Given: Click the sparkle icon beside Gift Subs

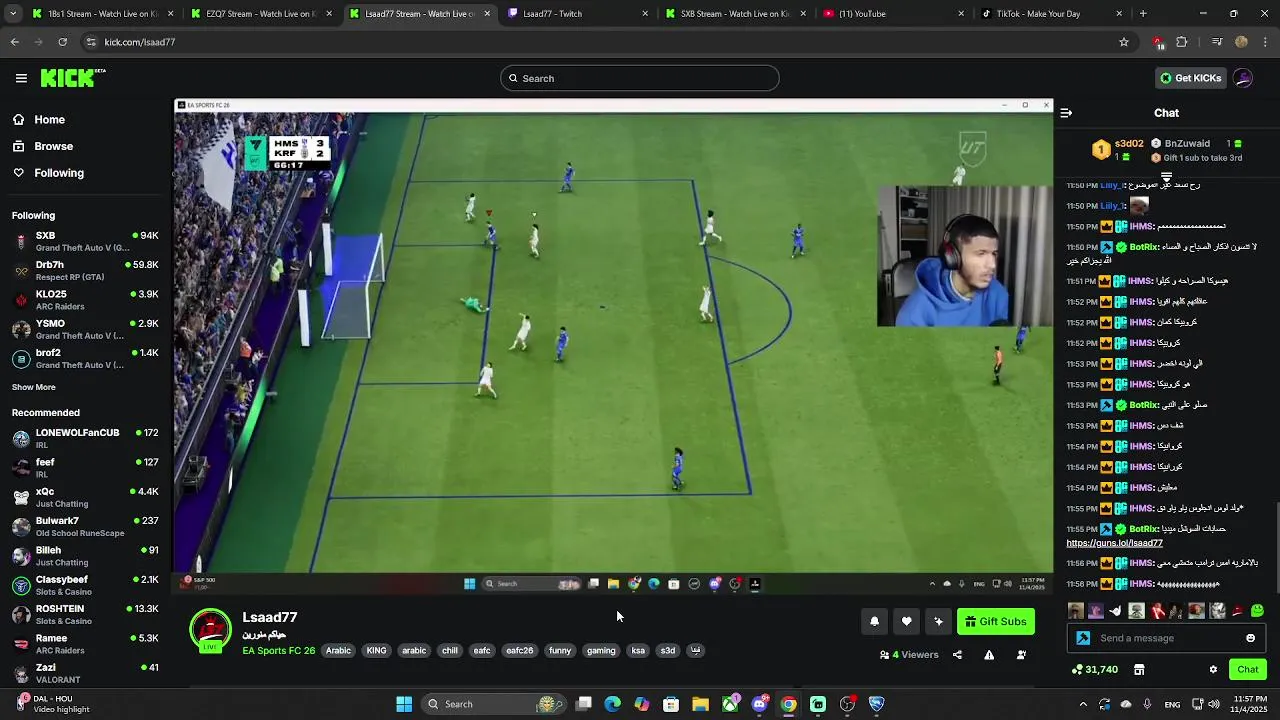Looking at the screenshot, I should point(938,621).
